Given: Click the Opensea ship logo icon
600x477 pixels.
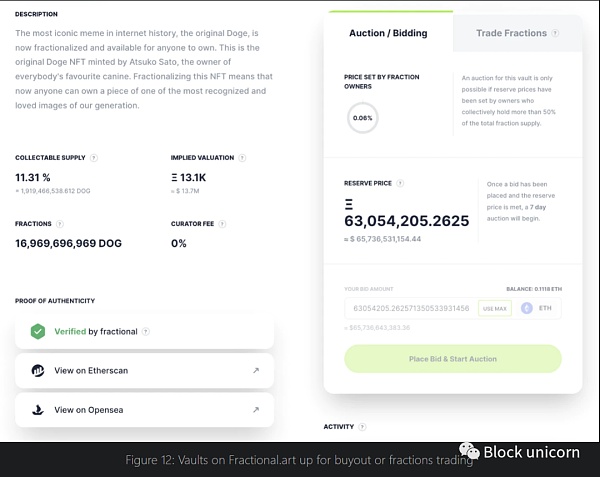Looking at the screenshot, I should pos(38,410).
